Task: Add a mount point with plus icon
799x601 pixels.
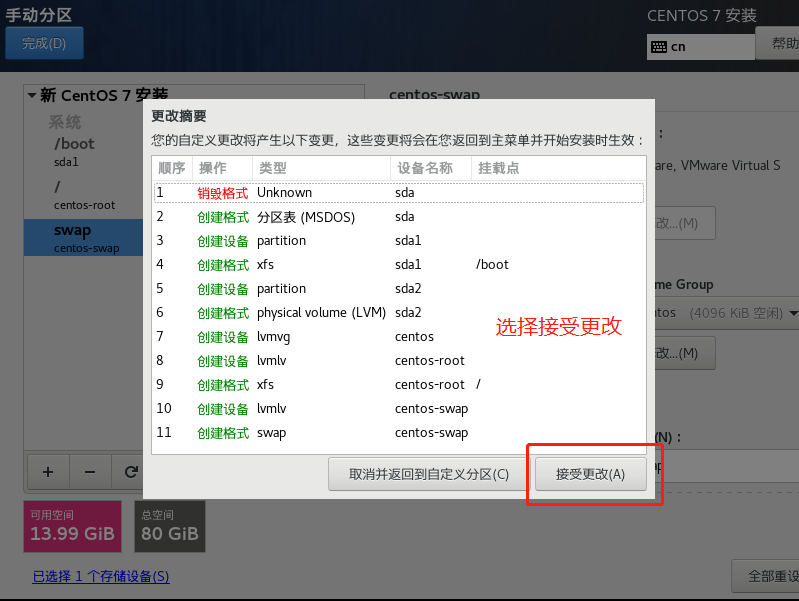Action: pos(48,472)
